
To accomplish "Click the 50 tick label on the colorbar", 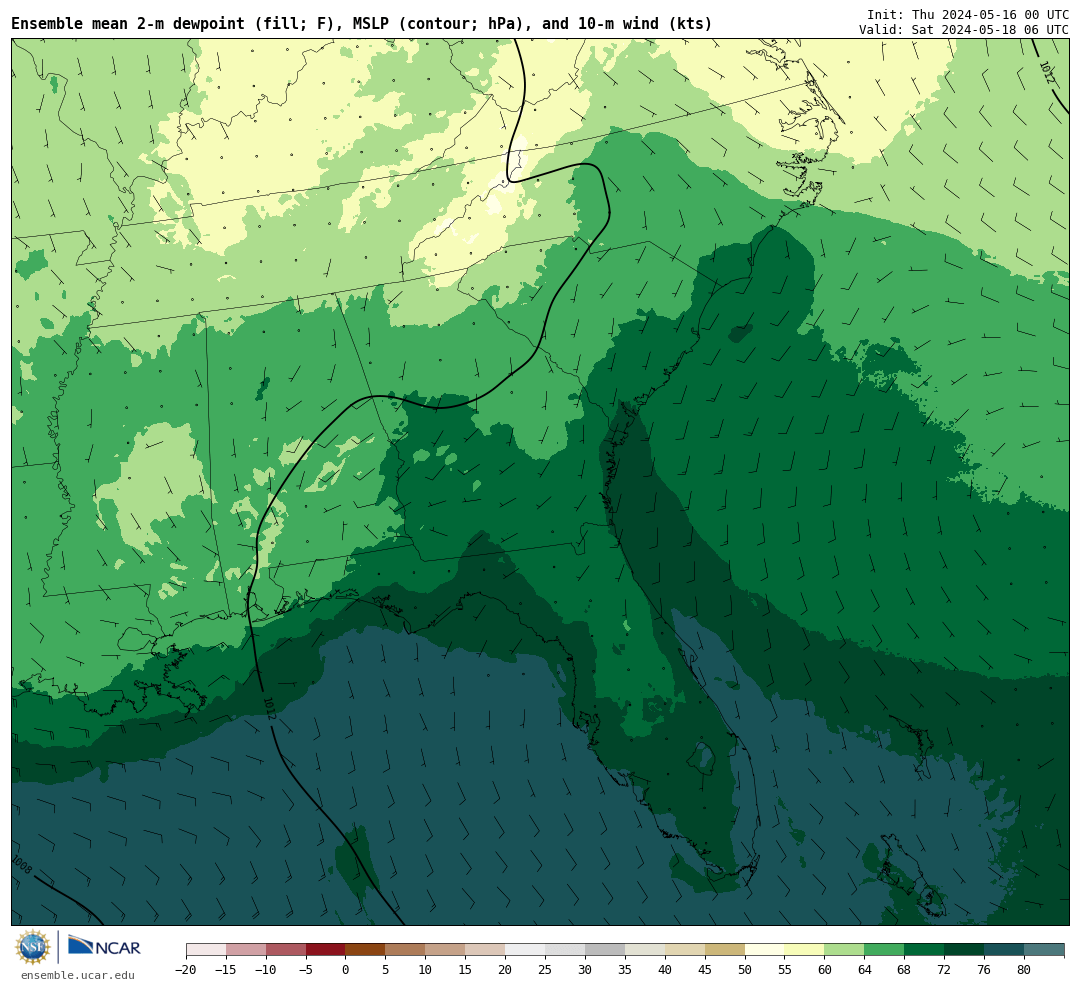I will coord(745,969).
